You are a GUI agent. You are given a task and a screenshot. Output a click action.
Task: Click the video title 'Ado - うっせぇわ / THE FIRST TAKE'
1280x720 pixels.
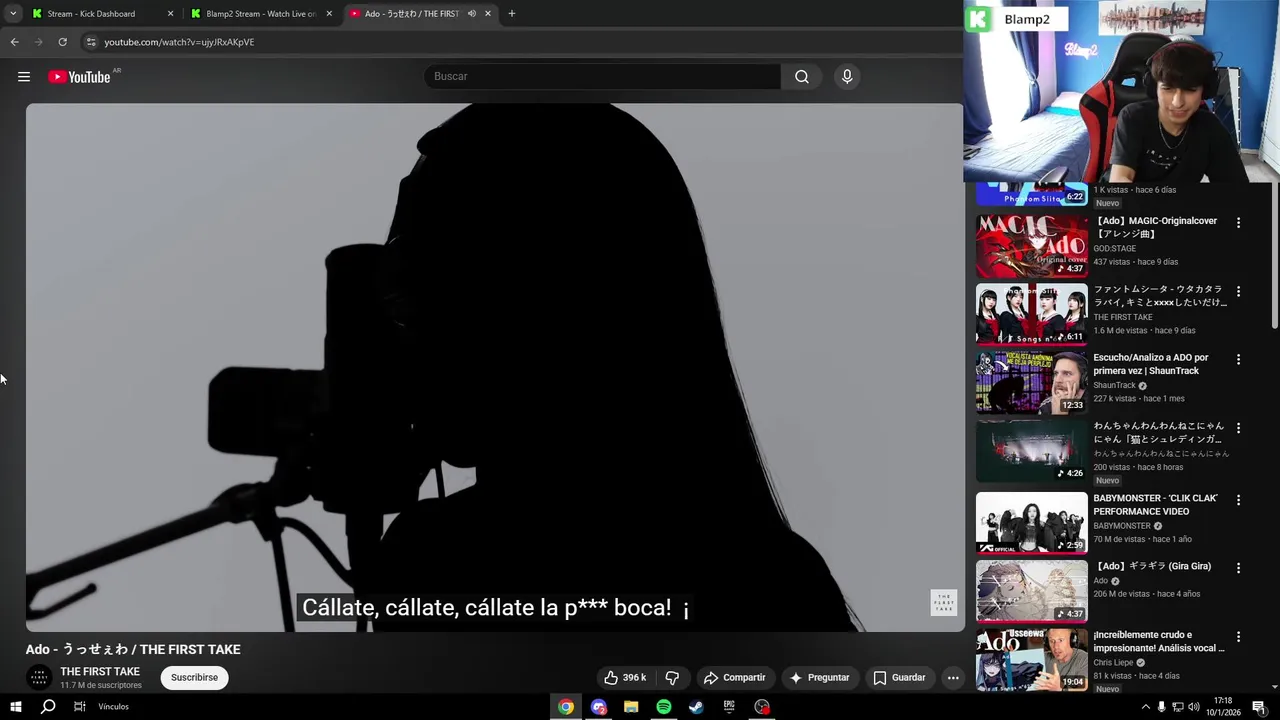133,649
